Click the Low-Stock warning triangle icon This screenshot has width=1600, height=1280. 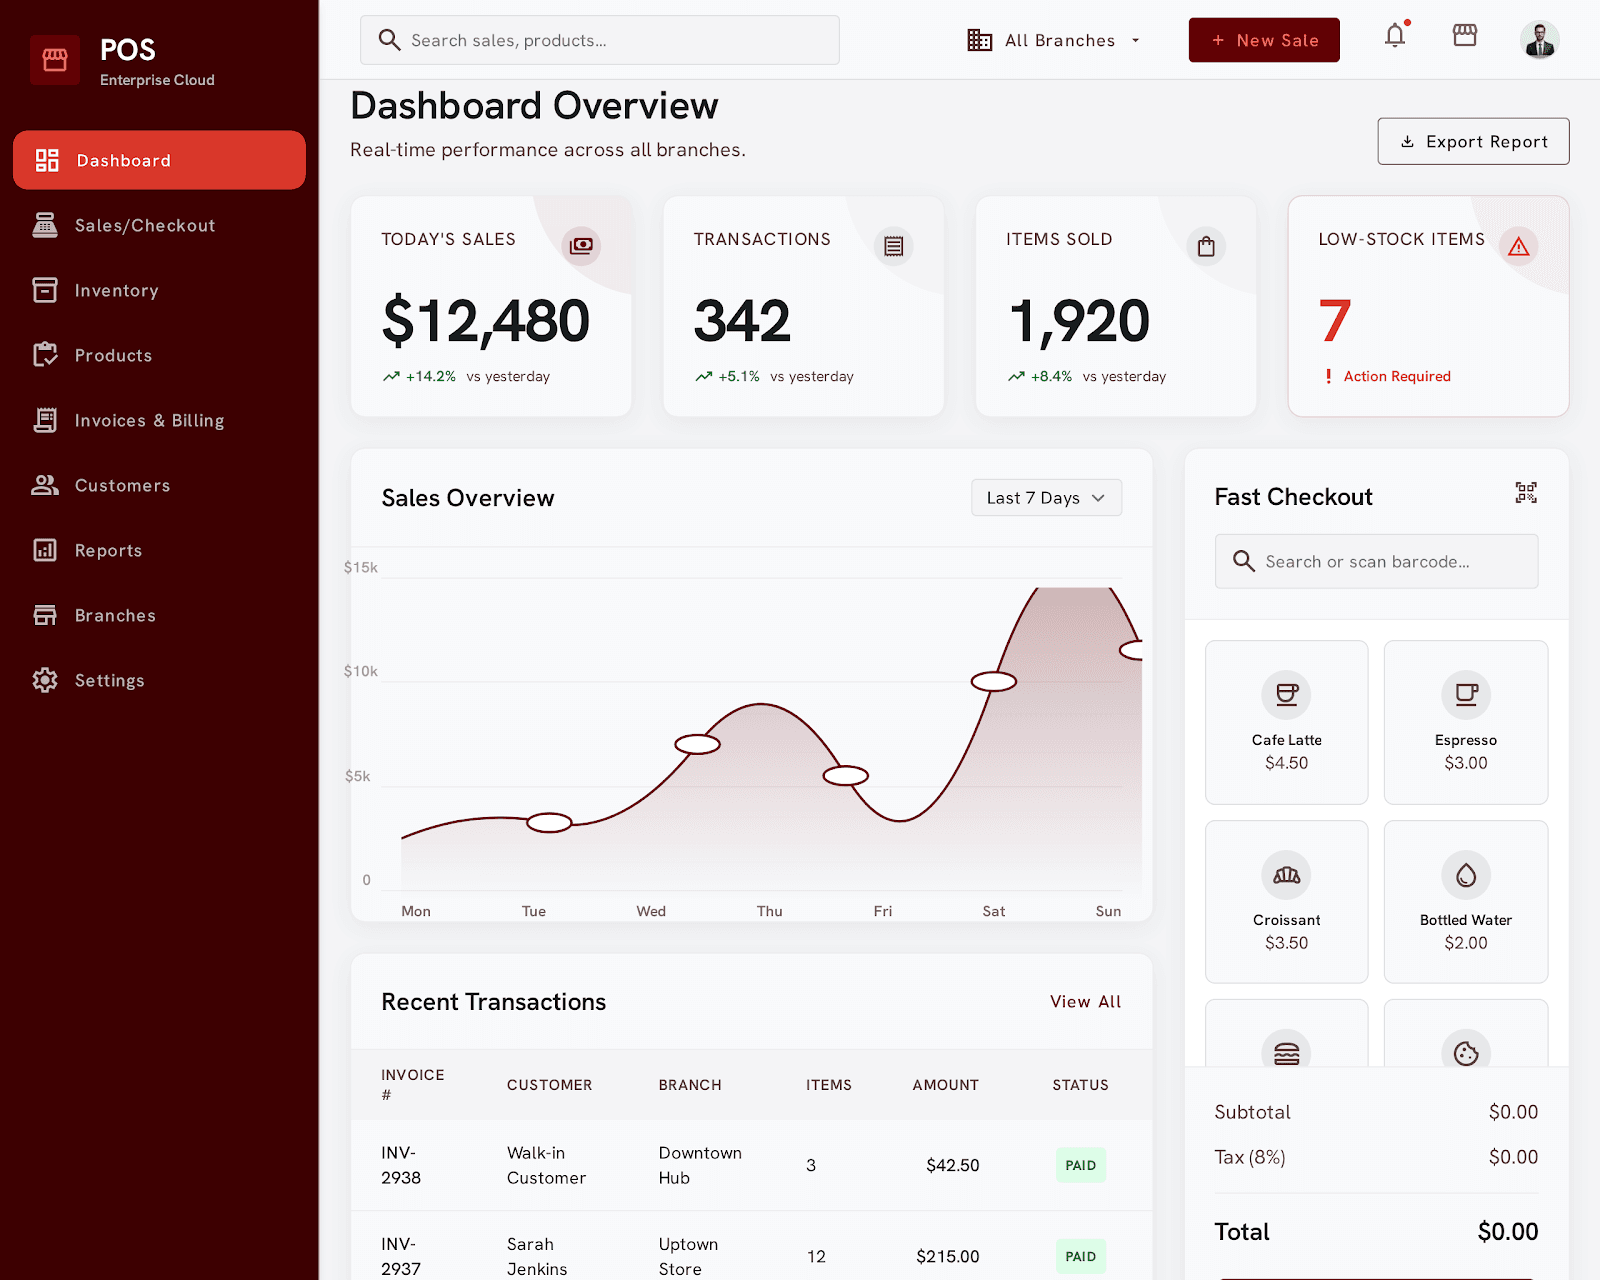click(x=1519, y=246)
